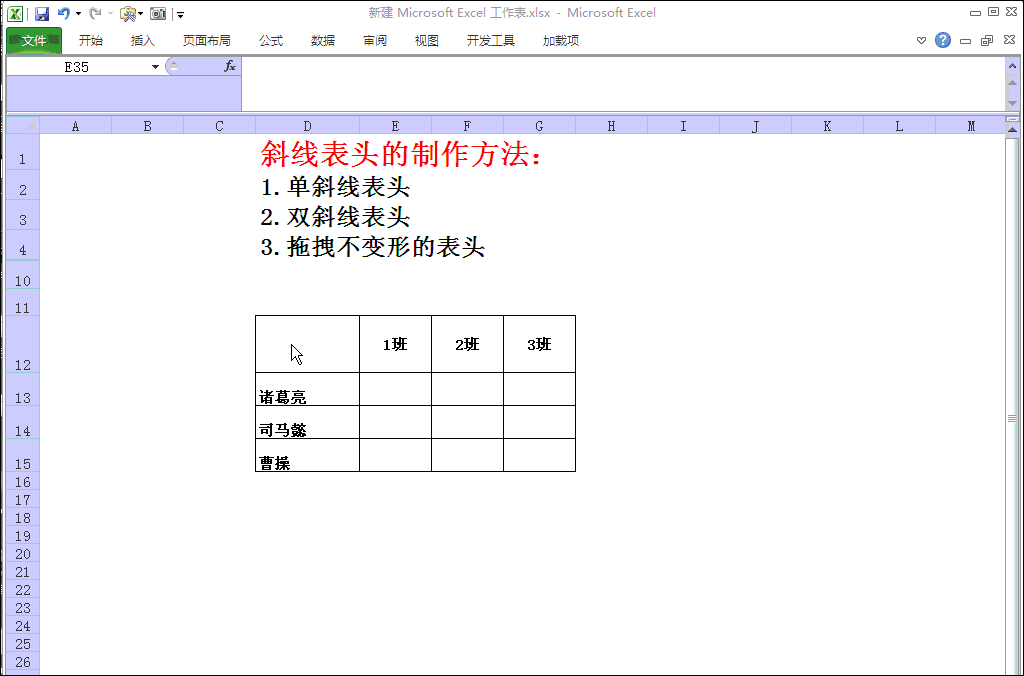Select the 1班 header cell
The image size is (1024, 676).
396,344
